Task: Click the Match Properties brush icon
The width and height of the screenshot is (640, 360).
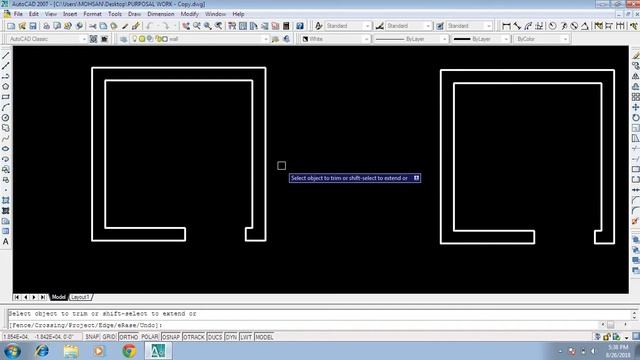Action: pos(125,26)
